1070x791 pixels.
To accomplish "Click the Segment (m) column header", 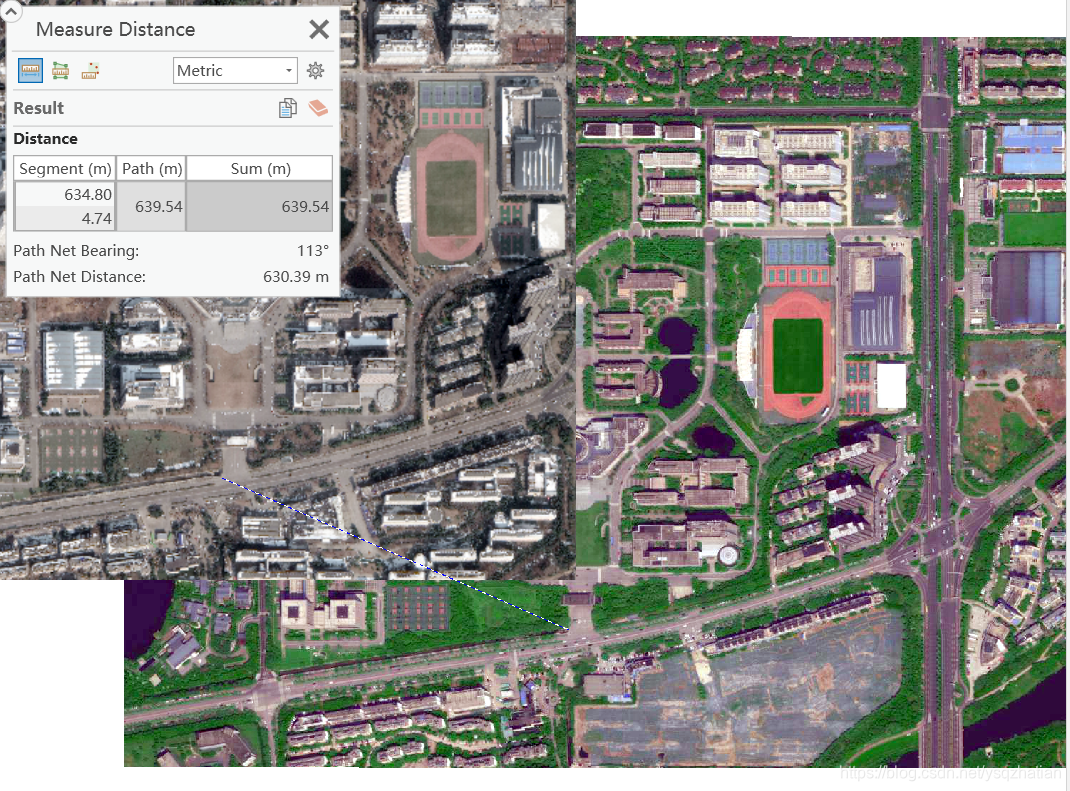I will (x=65, y=169).
